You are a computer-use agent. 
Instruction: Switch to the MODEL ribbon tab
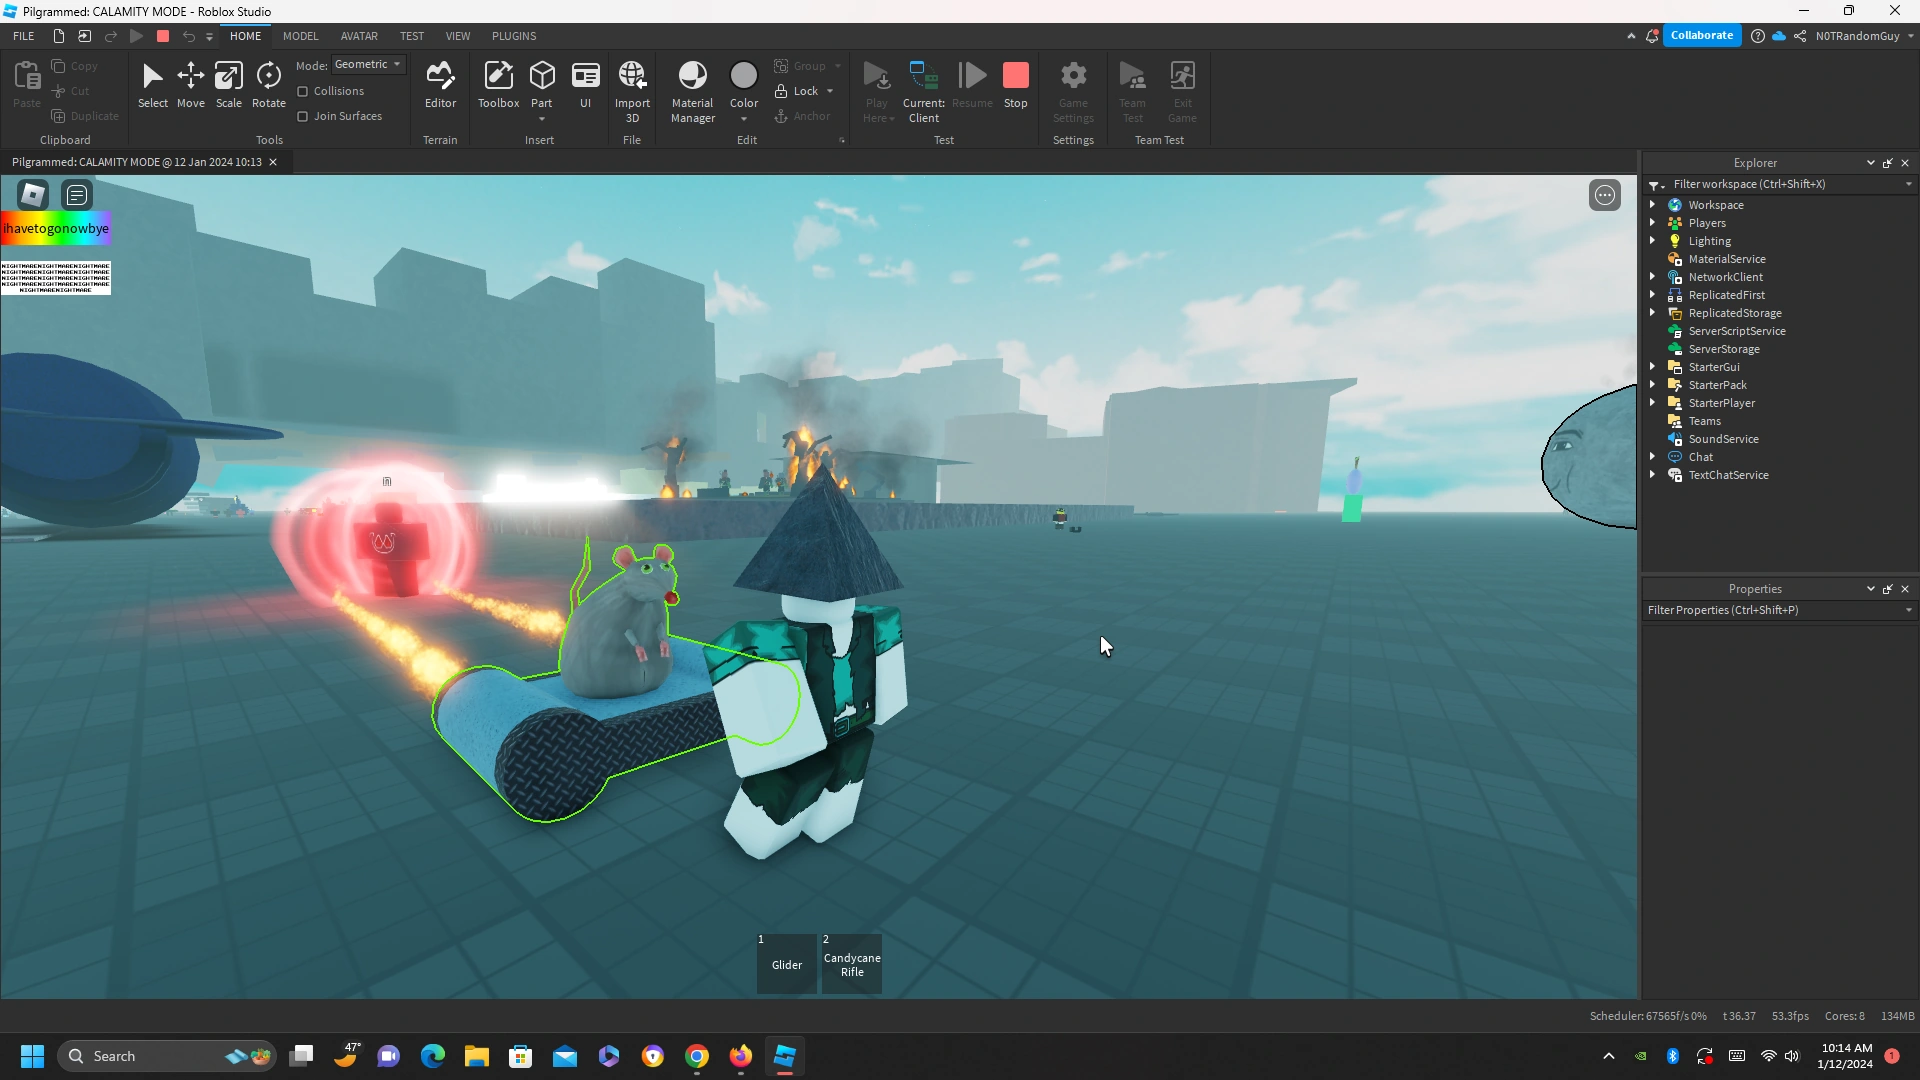[300, 36]
